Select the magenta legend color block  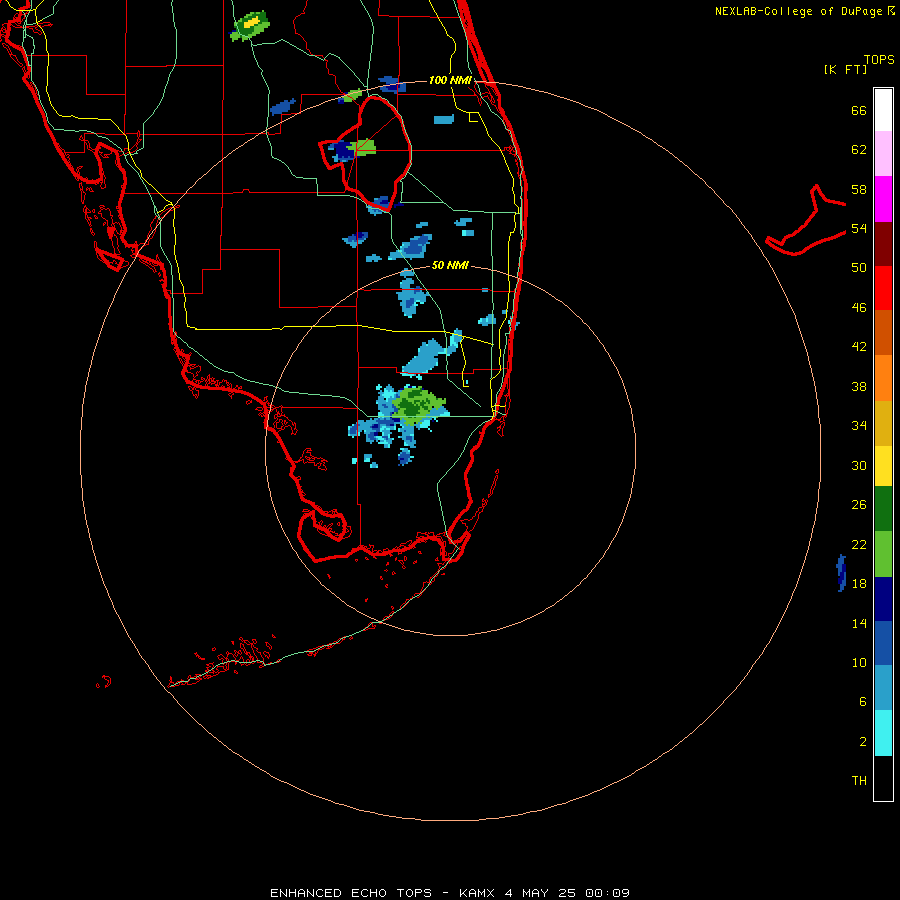pyautogui.click(x=883, y=199)
